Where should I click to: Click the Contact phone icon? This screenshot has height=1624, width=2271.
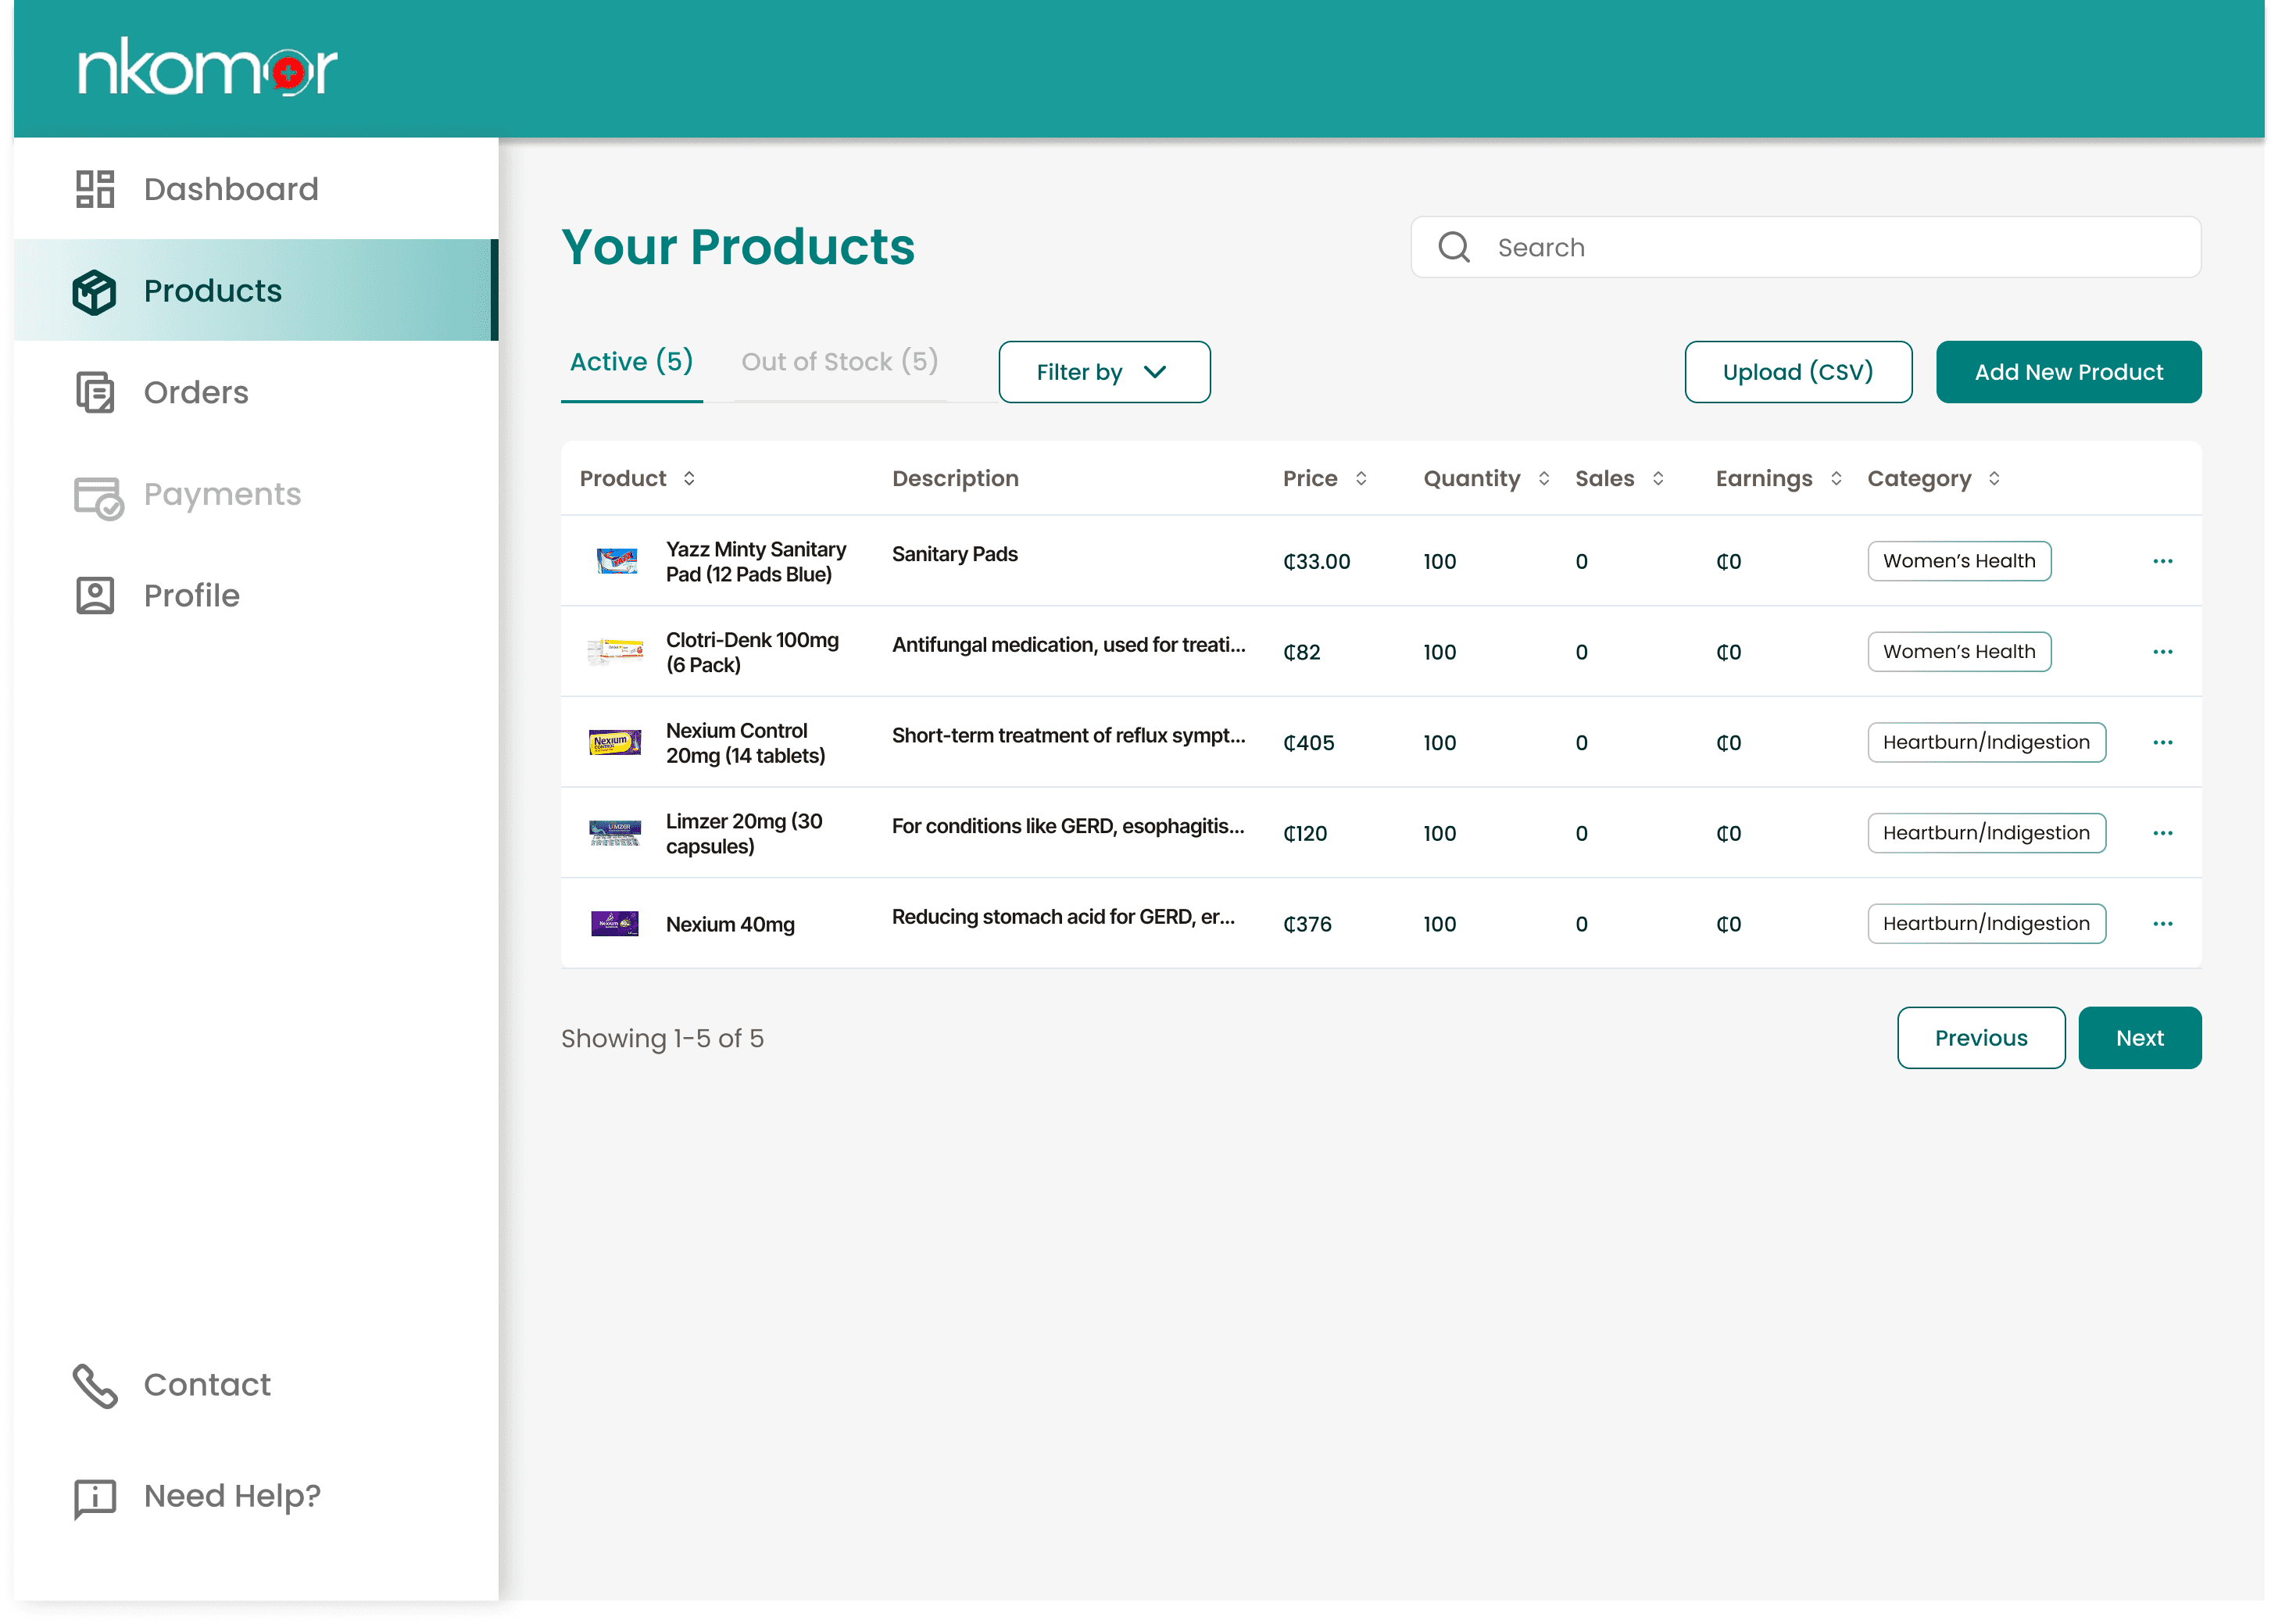[95, 1386]
